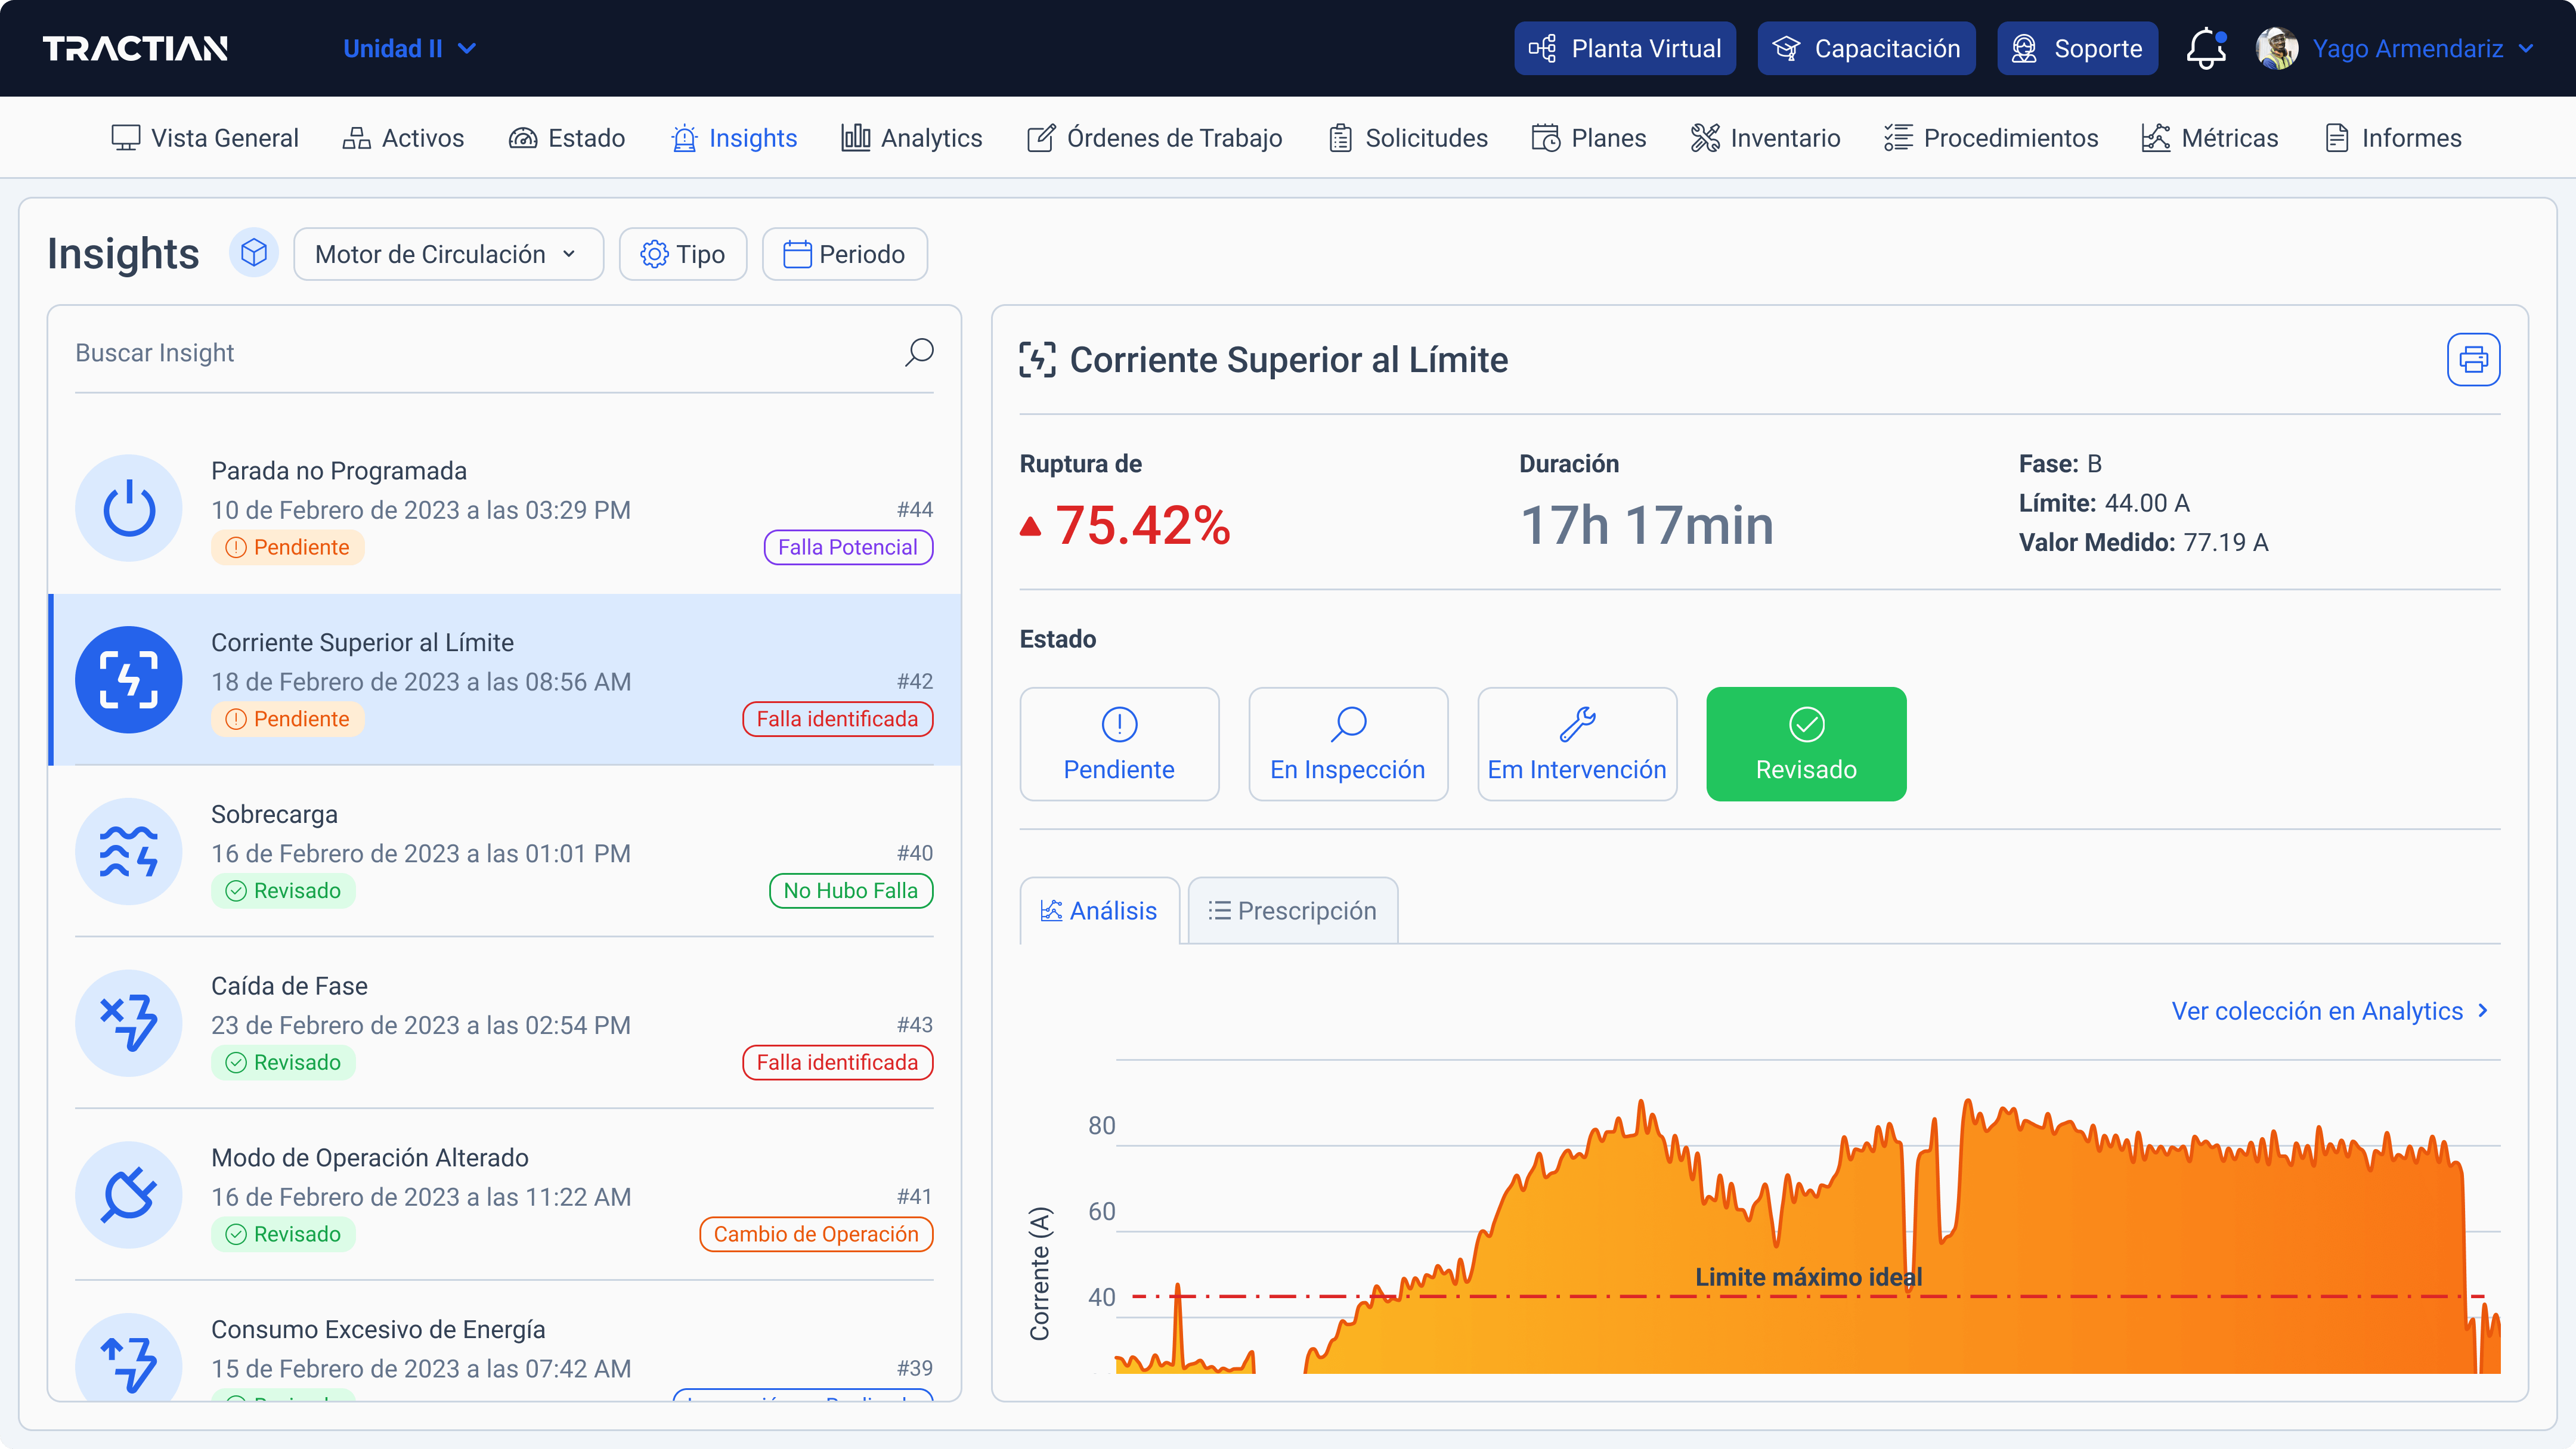The image size is (2576, 1449).
Task: Open Solicitudes section
Action: pos(1407,138)
